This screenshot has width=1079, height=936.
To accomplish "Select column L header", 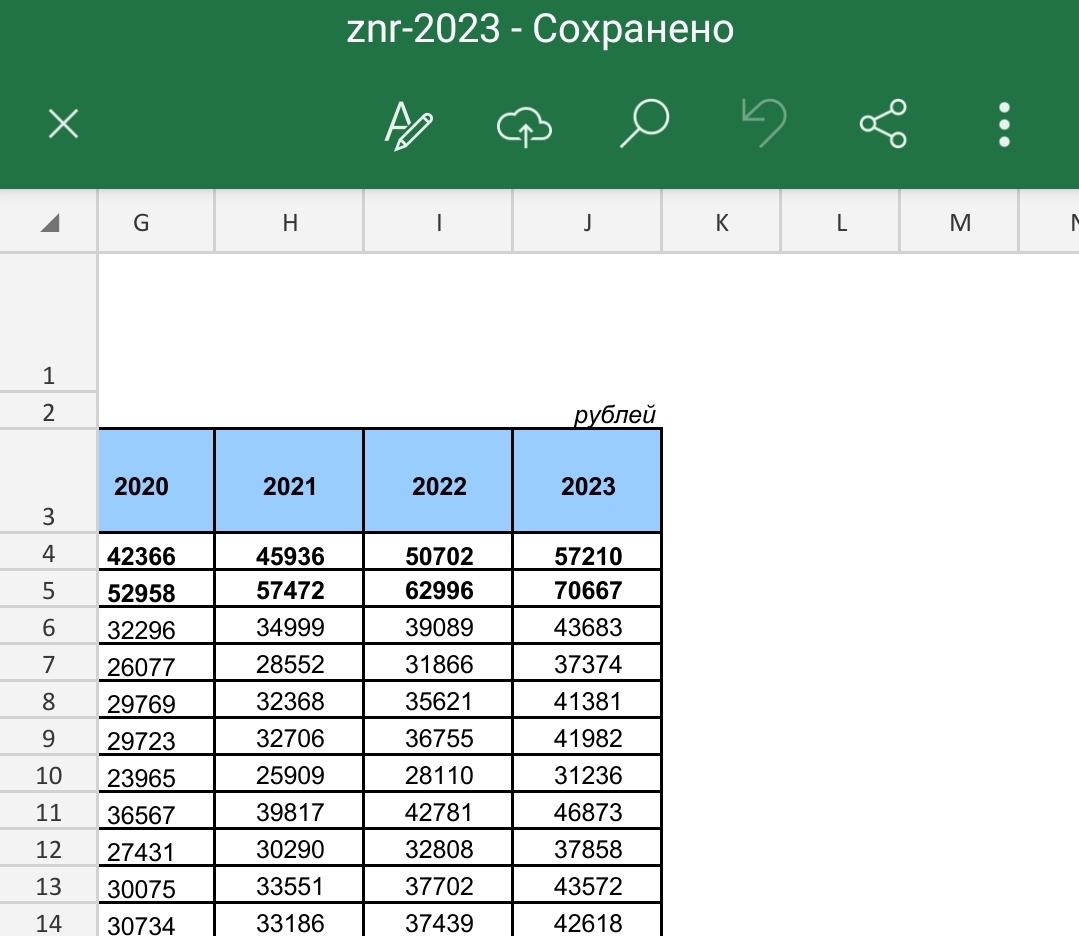I will (840, 223).
